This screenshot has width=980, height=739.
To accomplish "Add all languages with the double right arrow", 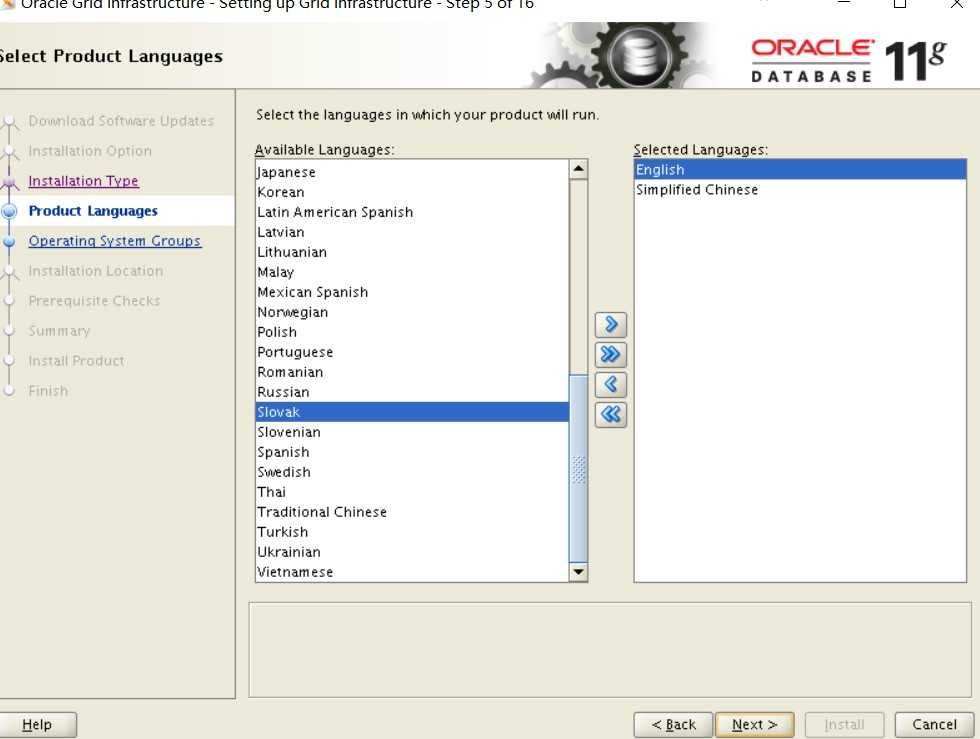I will (611, 354).
